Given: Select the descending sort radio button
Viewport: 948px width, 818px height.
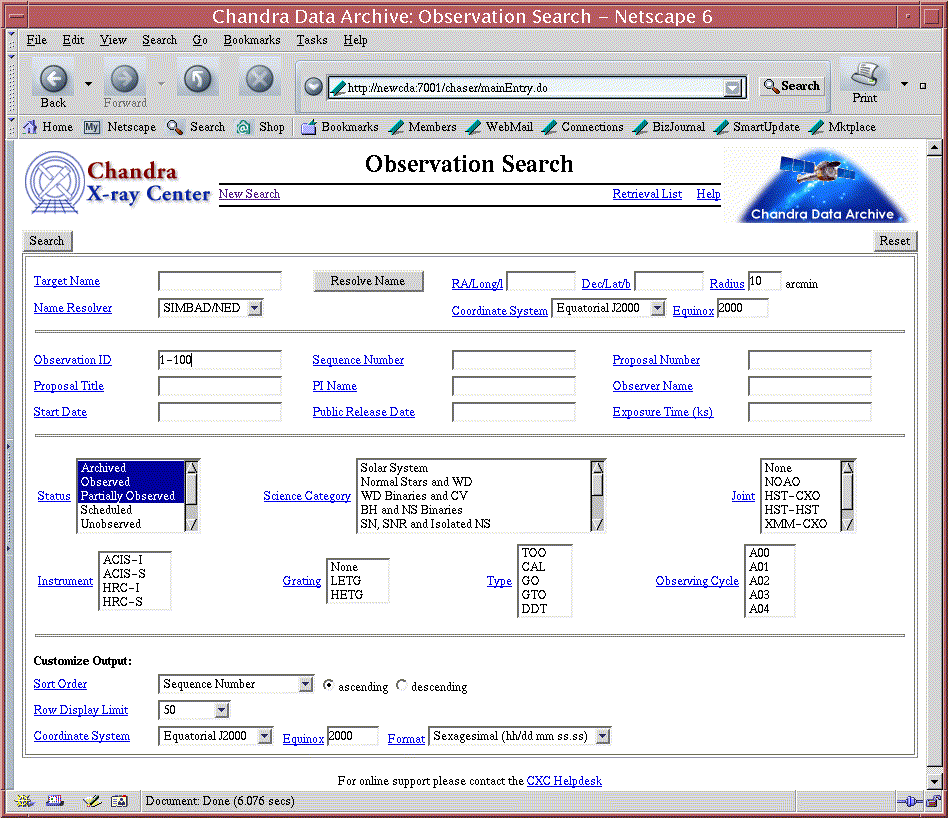Looking at the screenshot, I should tap(402, 685).
